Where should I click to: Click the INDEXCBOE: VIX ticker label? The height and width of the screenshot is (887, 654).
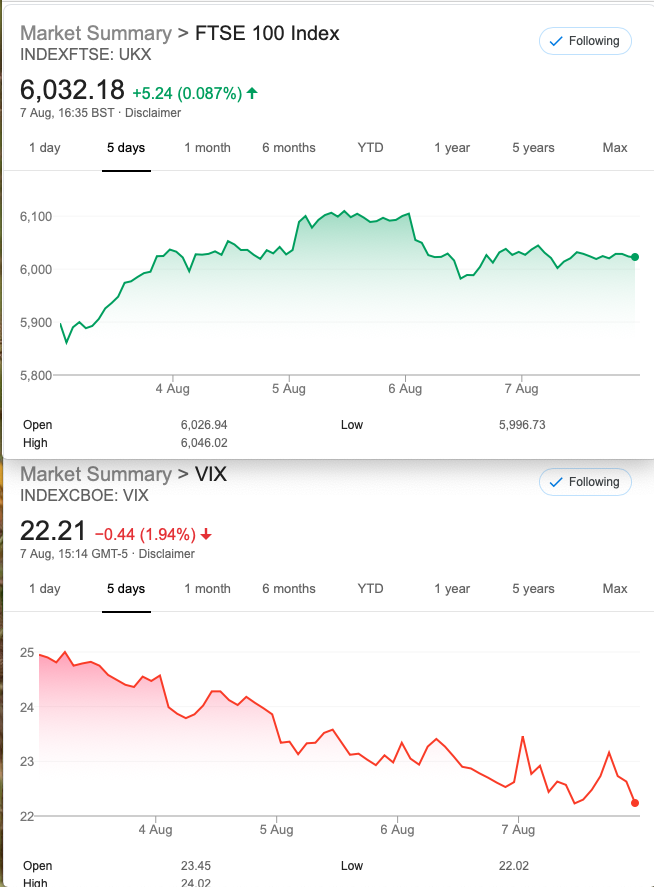click(x=84, y=496)
